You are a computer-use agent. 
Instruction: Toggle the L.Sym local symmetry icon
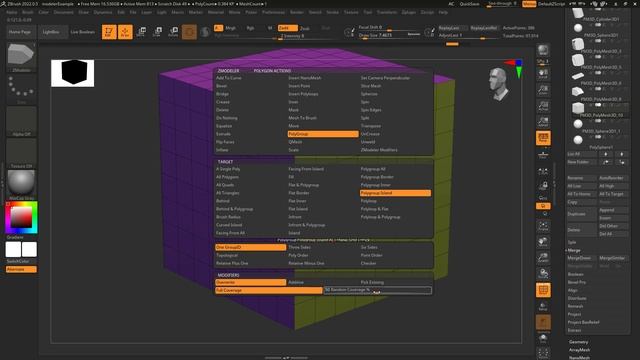click(x=543, y=172)
